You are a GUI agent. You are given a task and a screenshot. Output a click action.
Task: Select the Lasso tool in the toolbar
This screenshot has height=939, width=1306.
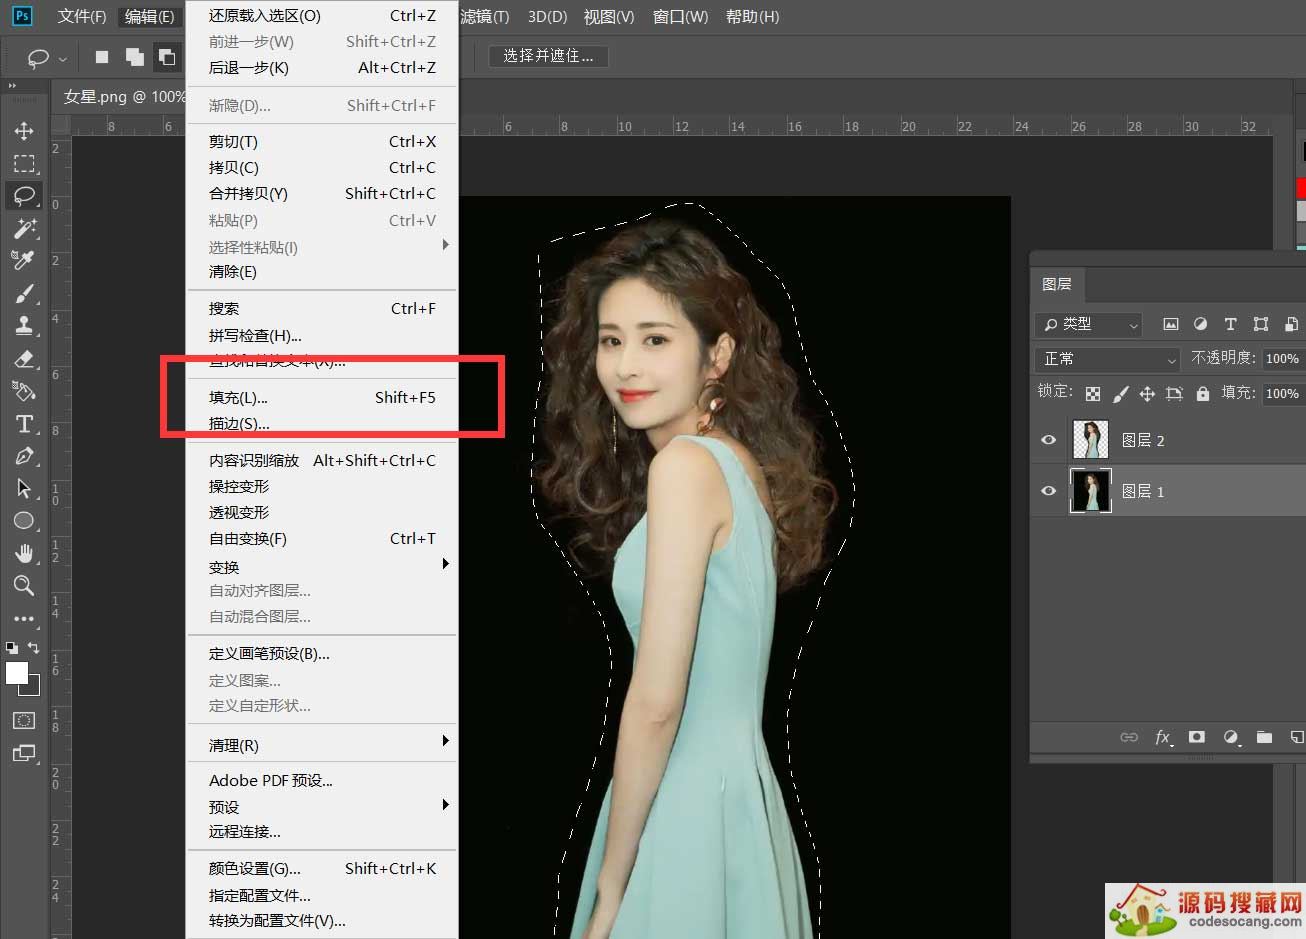pyautogui.click(x=24, y=196)
